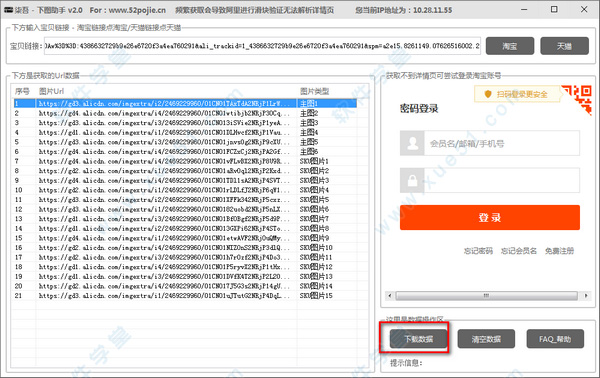Minimize the 下图助手 window
This screenshot has width=600, height=378.
tap(524, 10)
